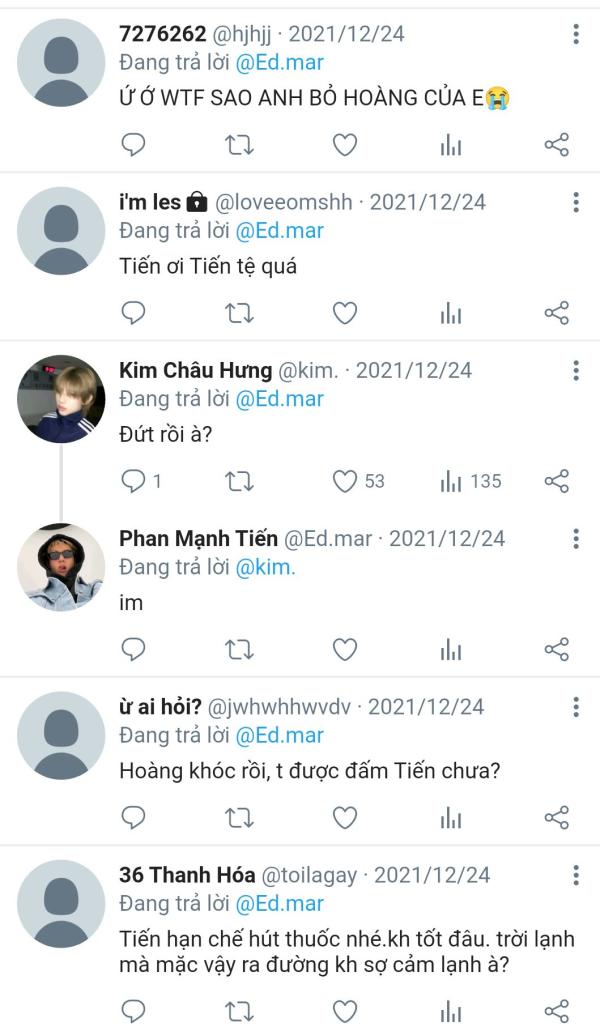Retweet the "Tiến ơi Tiến tệ quá" post
Screen dimensions: 600x1027
239,313
